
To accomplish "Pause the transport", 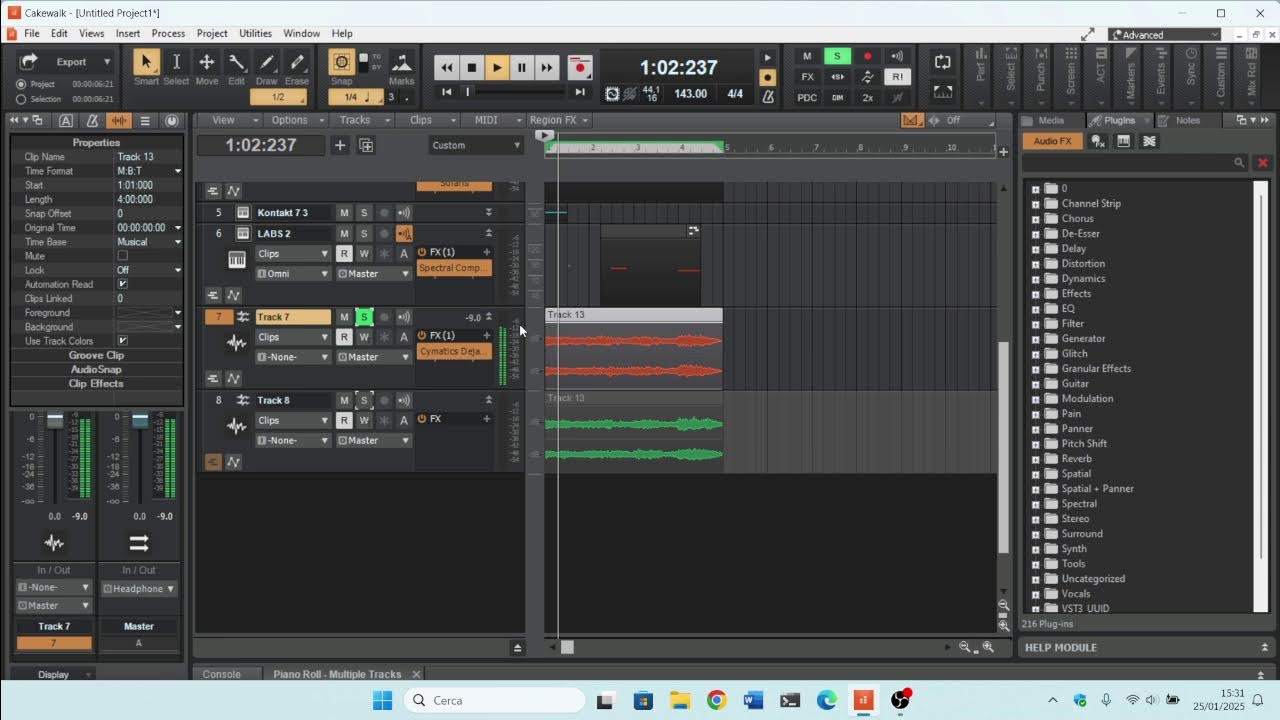I will (522, 68).
